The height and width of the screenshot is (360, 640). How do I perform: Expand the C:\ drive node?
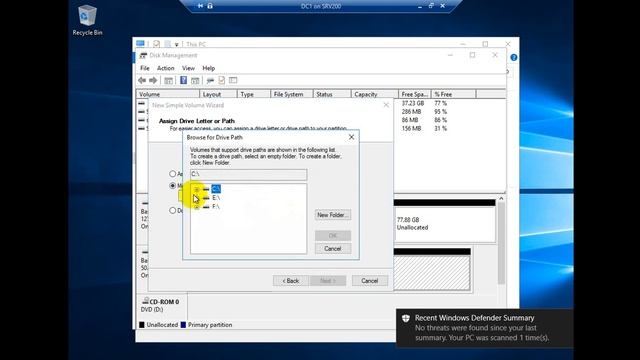click(196, 189)
